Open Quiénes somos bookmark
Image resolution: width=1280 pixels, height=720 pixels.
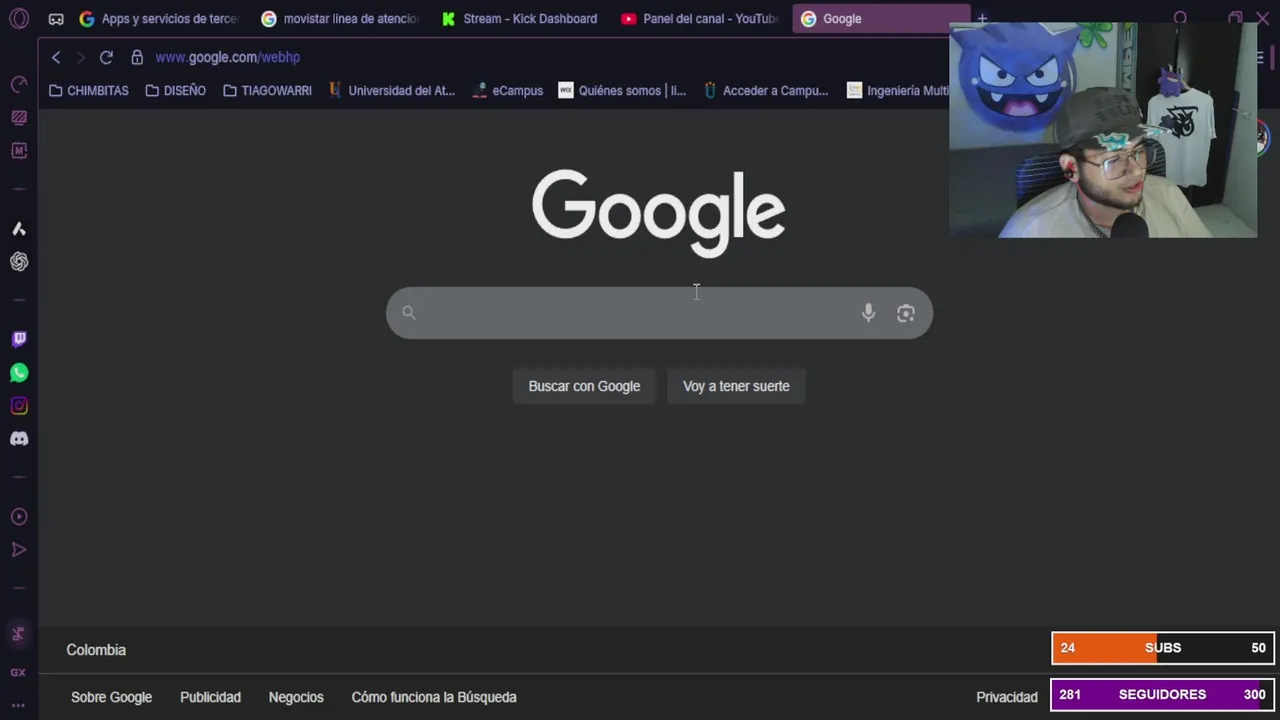pyautogui.click(x=622, y=90)
